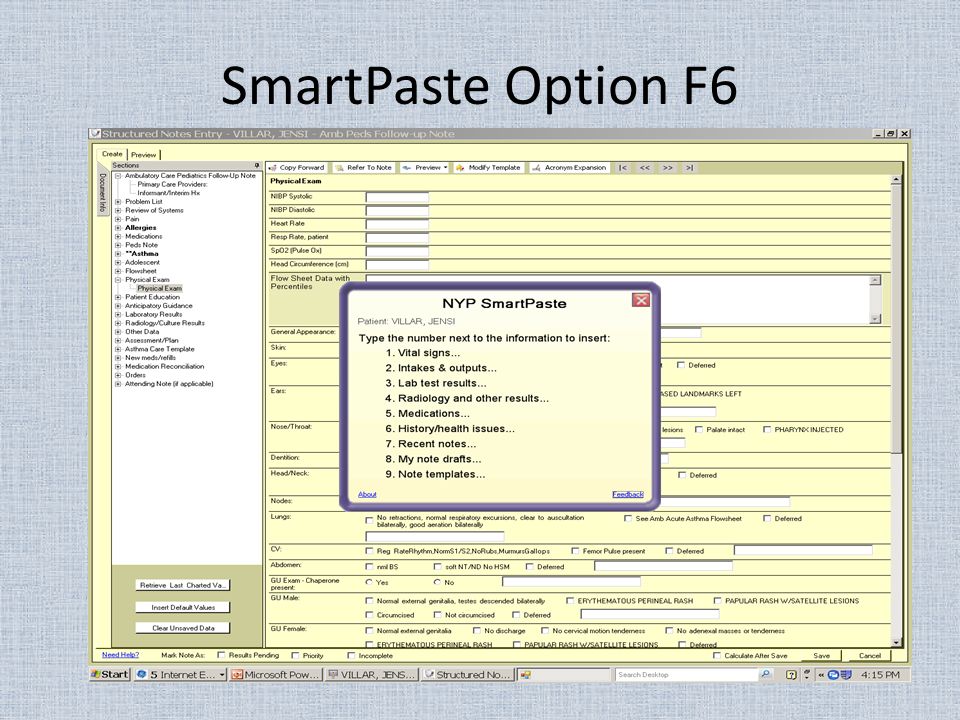Check the Incomplete checkbox

click(351, 655)
